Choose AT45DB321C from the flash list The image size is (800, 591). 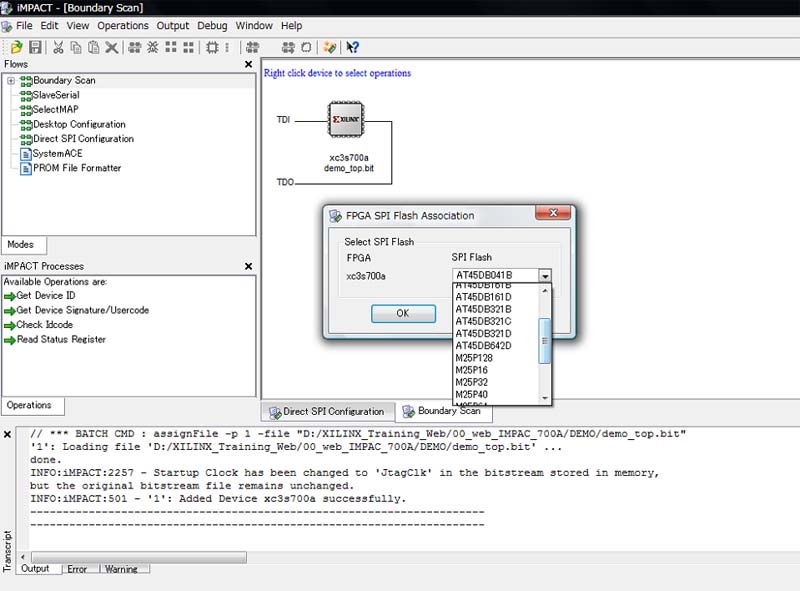tap(495, 322)
